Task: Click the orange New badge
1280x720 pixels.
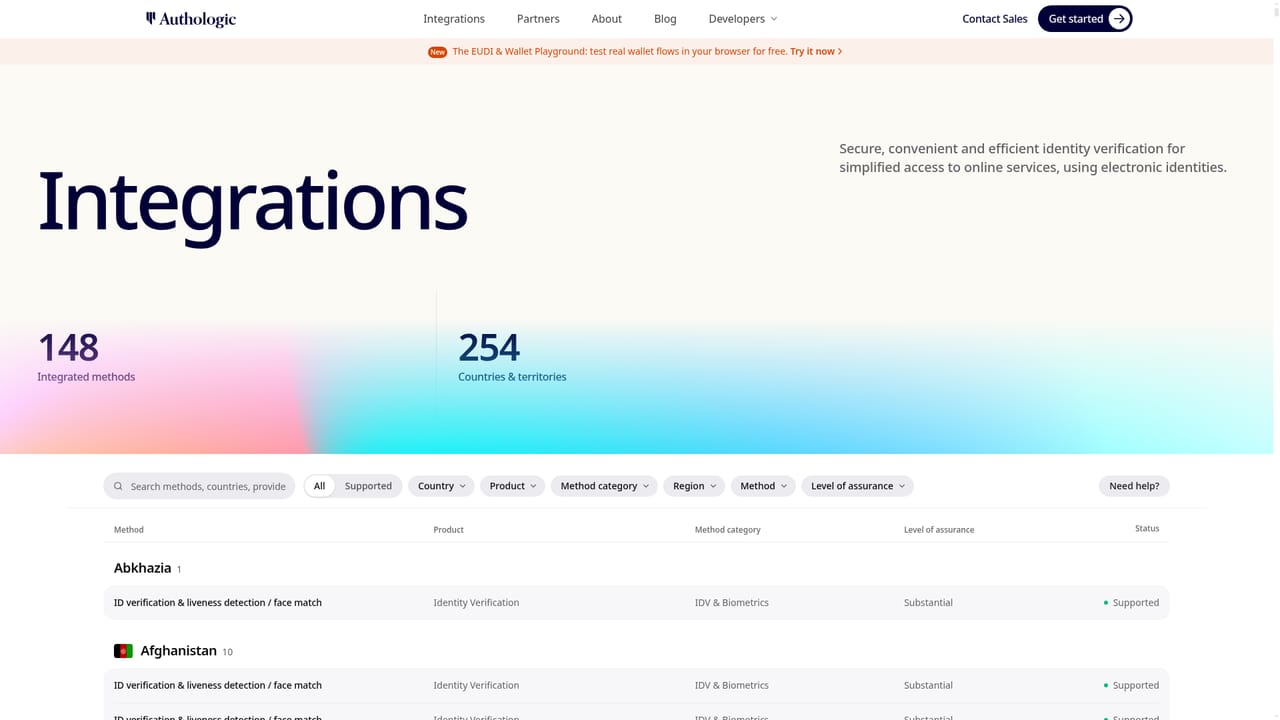Action: 437,52
